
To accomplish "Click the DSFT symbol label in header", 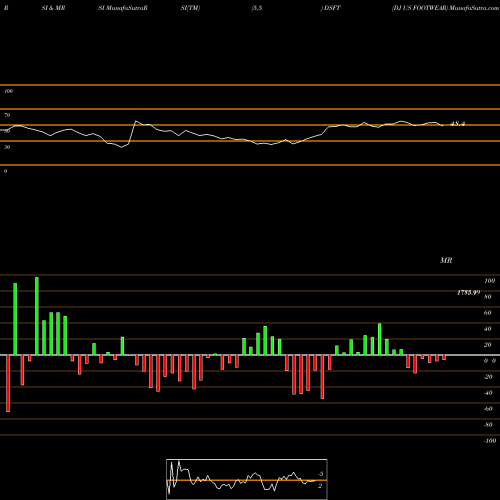I will (331, 8).
